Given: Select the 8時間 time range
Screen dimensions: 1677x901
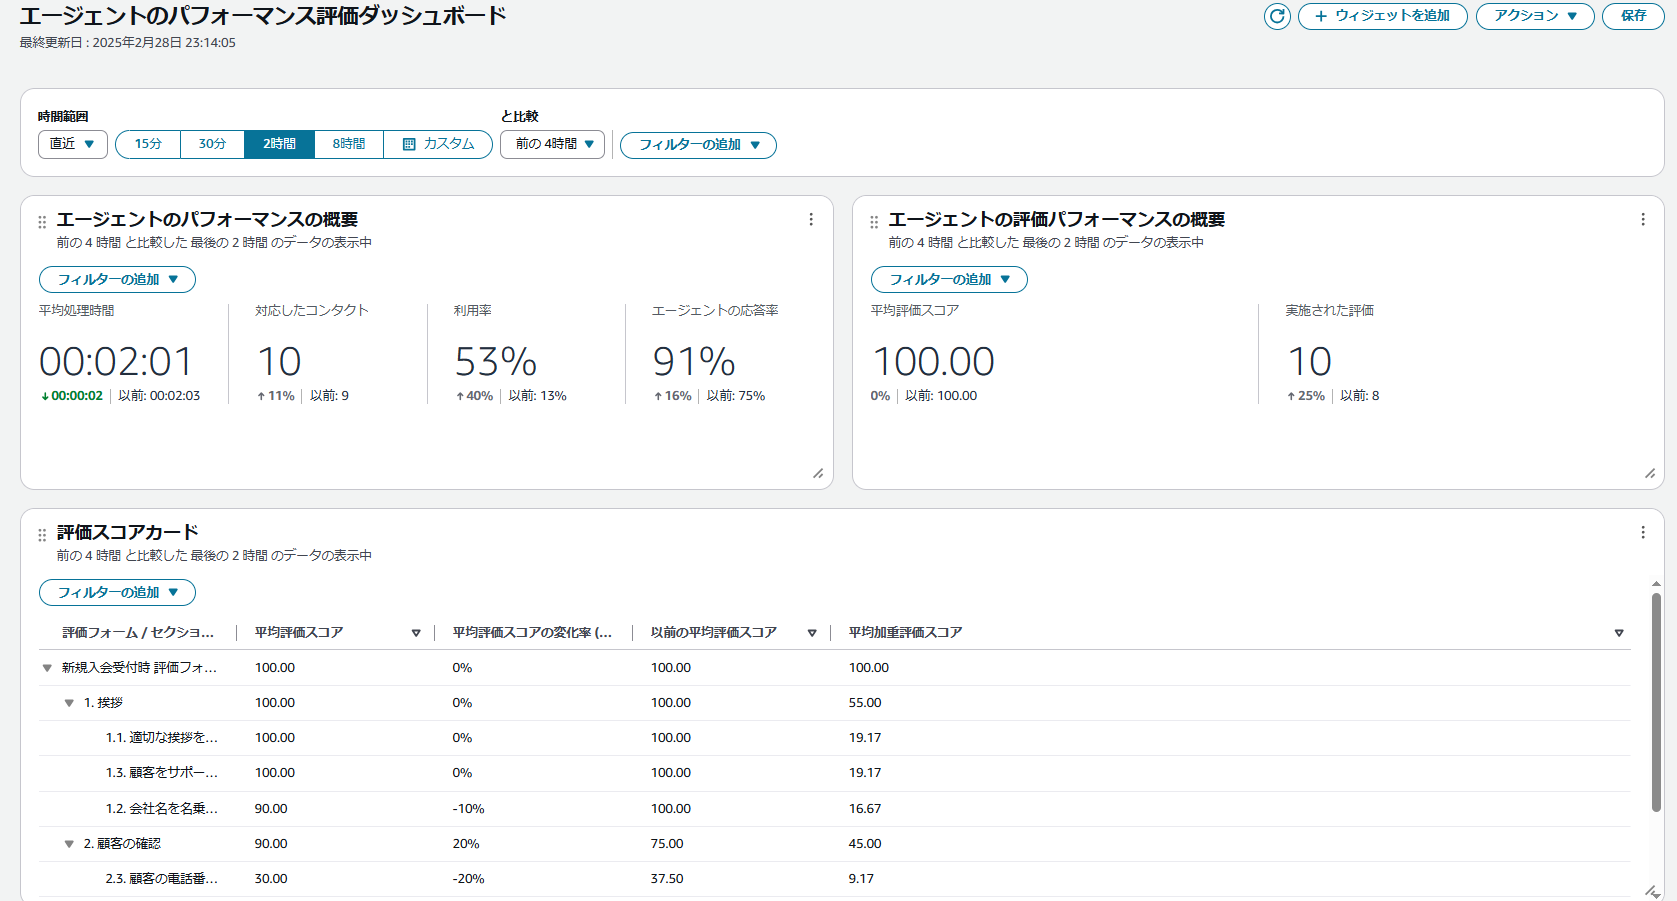Looking at the screenshot, I should tap(349, 144).
